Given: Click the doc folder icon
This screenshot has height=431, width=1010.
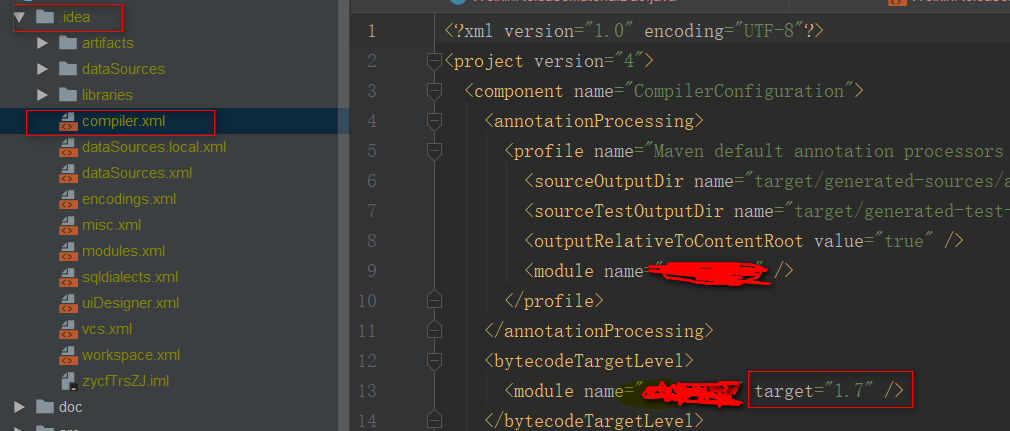Looking at the screenshot, I should [x=45, y=407].
